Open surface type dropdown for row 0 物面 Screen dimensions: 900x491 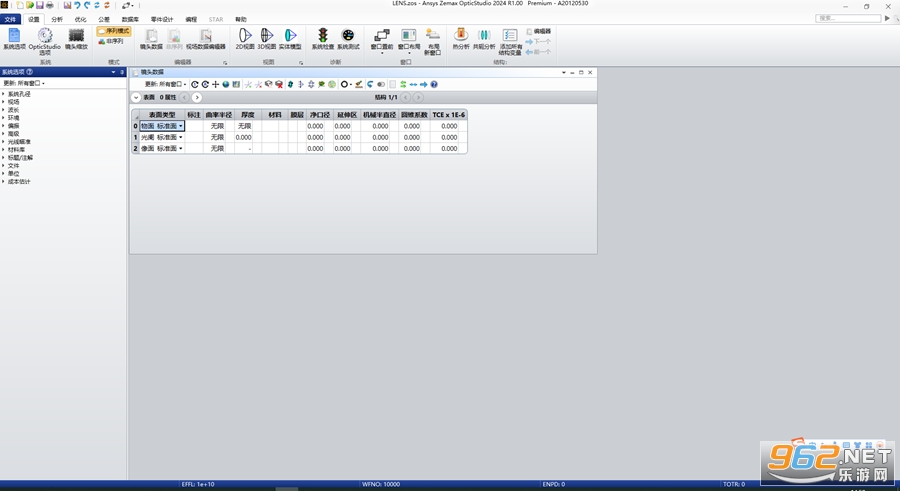pos(181,126)
